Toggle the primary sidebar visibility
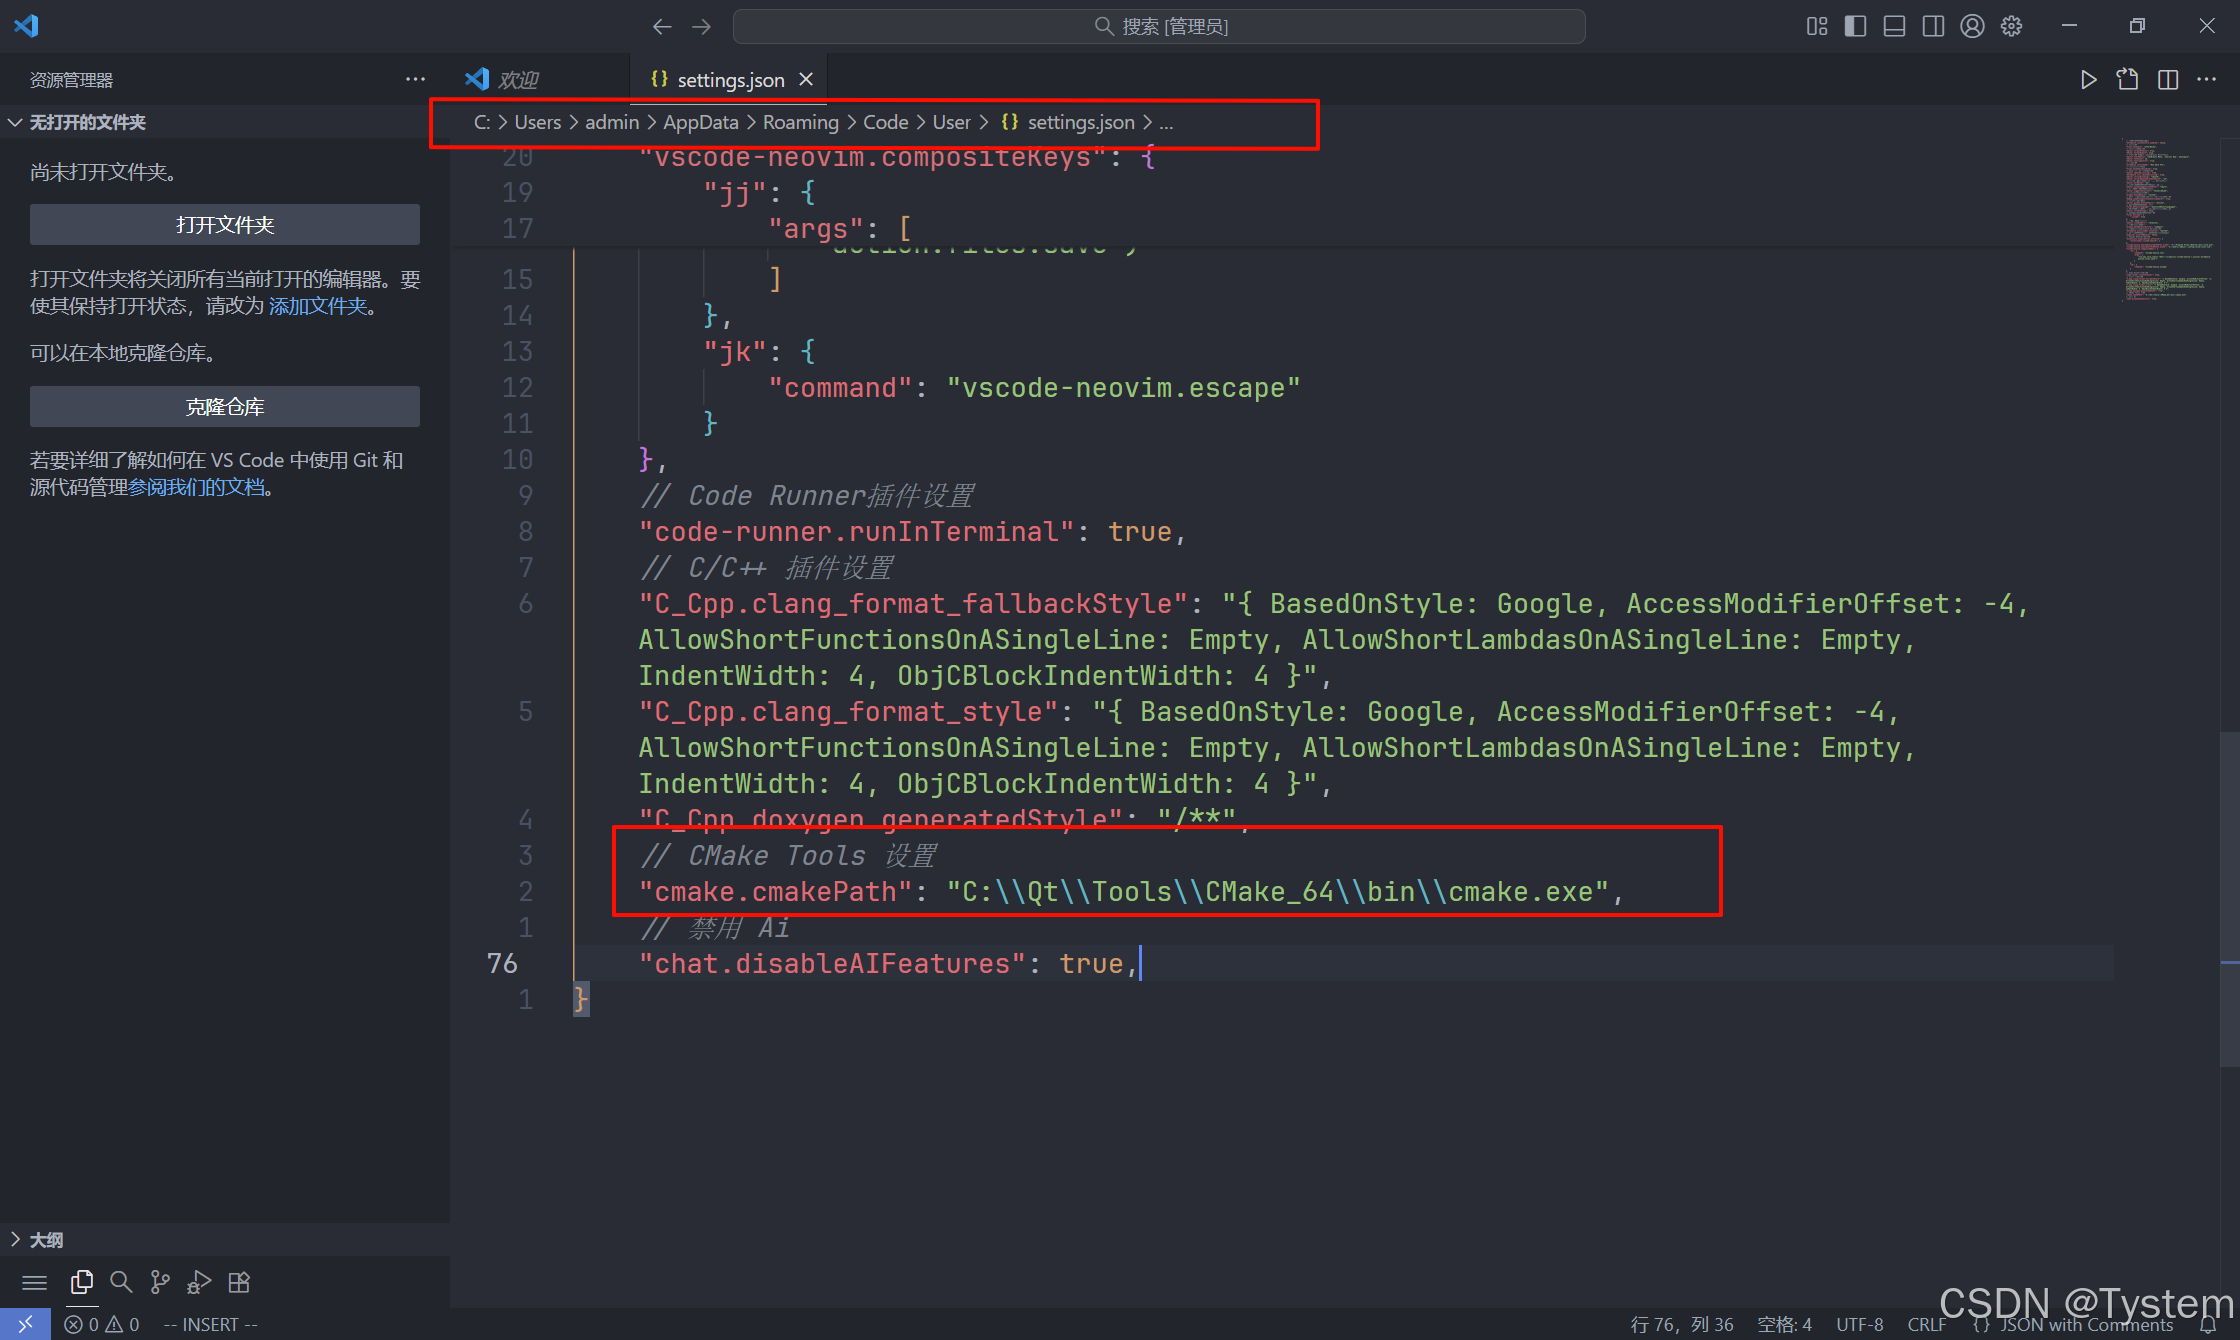This screenshot has width=2240, height=1340. (1855, 26)
